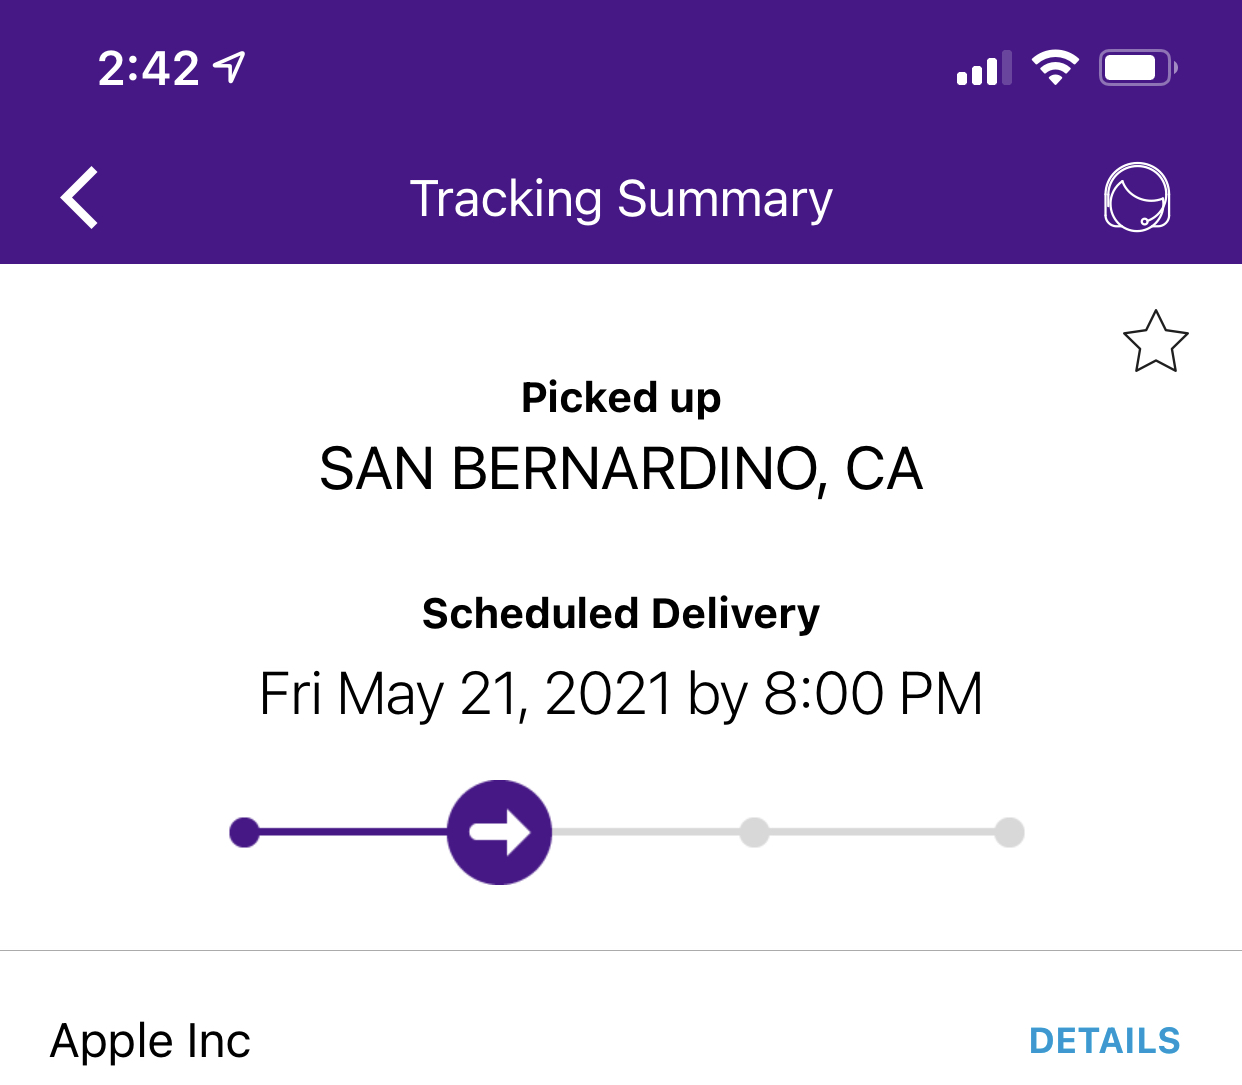Tap the cellular signal bars icon
Image resolution: width=1242 pixels, height=1085 pixels.
click(x=984, y=68)
